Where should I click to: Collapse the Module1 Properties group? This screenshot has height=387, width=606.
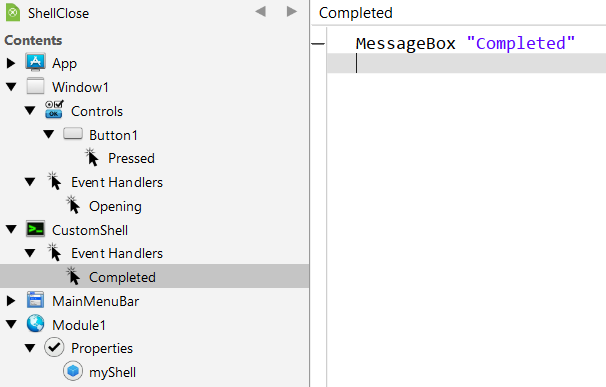[x=30, y=348]
